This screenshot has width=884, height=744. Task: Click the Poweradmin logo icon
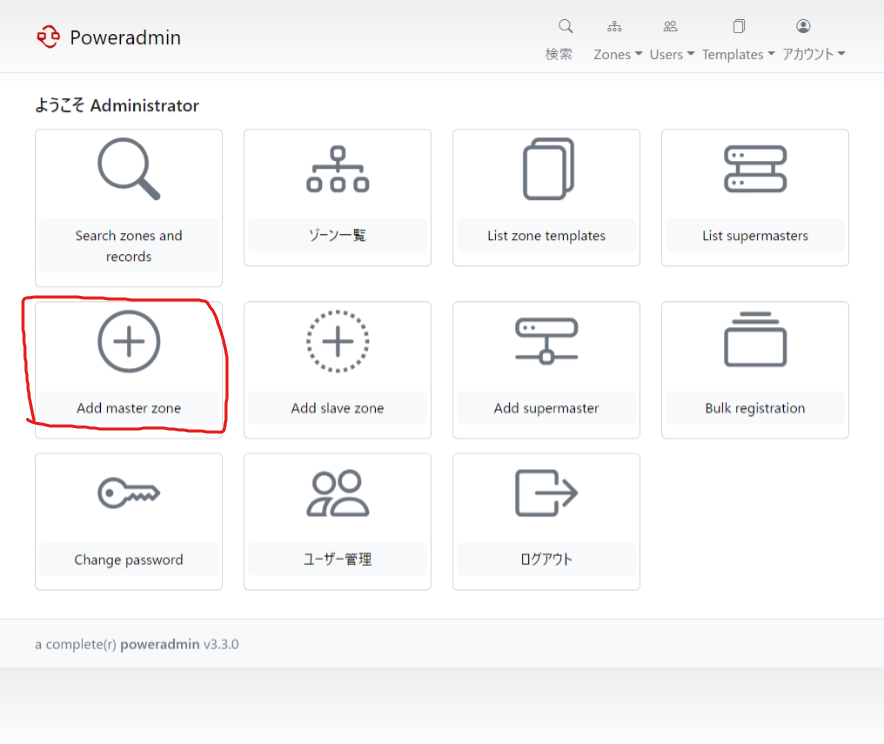(x=48, y=37)
